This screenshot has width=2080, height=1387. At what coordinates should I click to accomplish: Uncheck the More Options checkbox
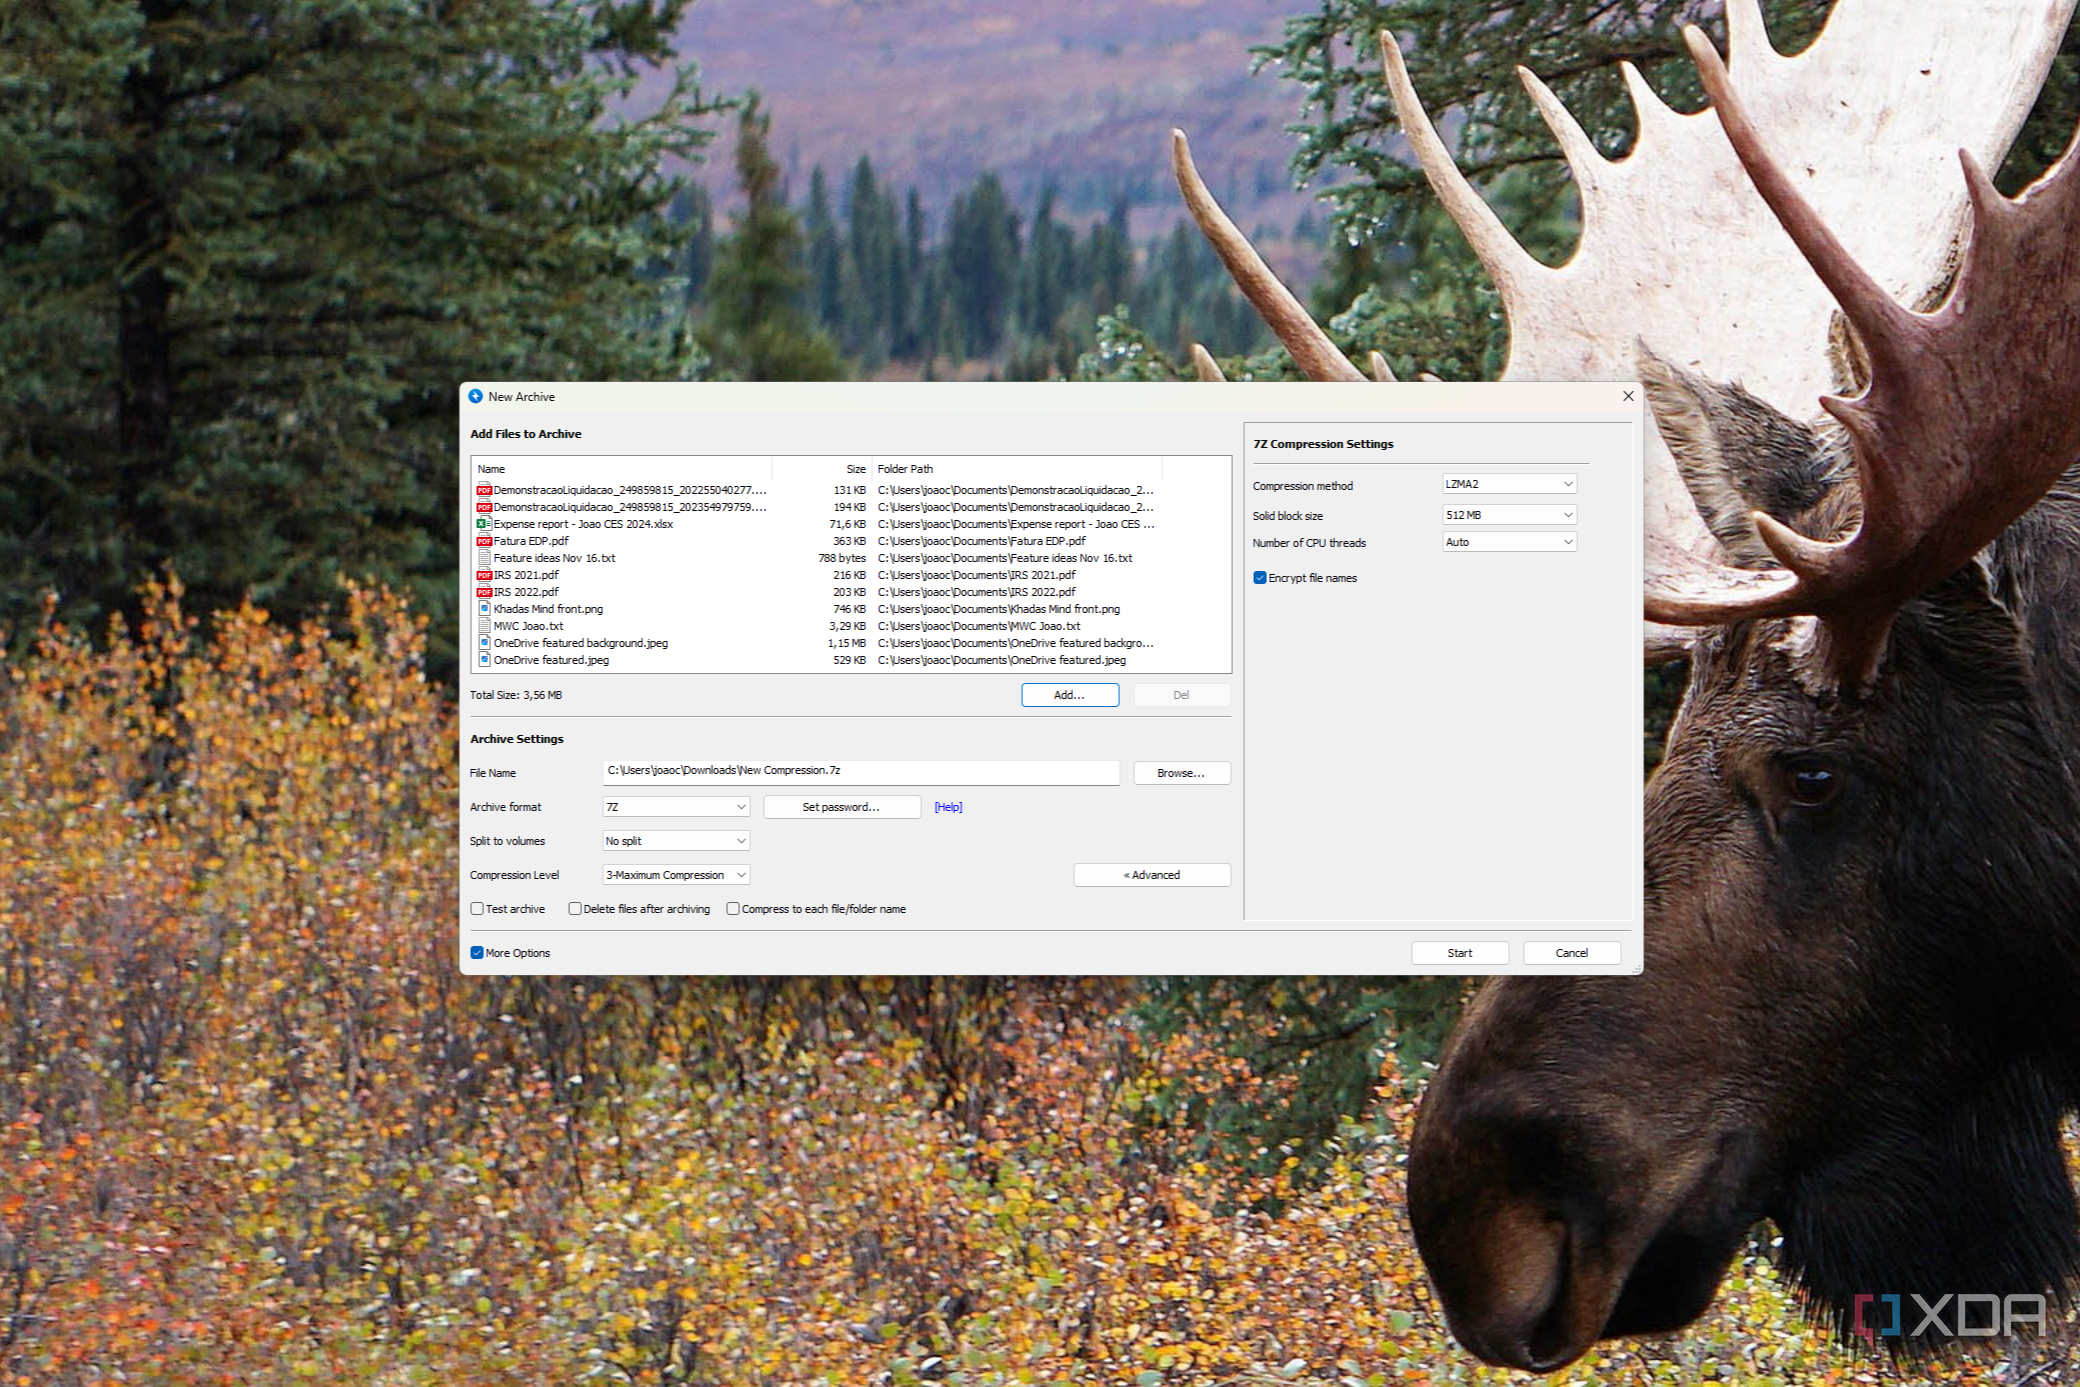[x=477, y=953]
